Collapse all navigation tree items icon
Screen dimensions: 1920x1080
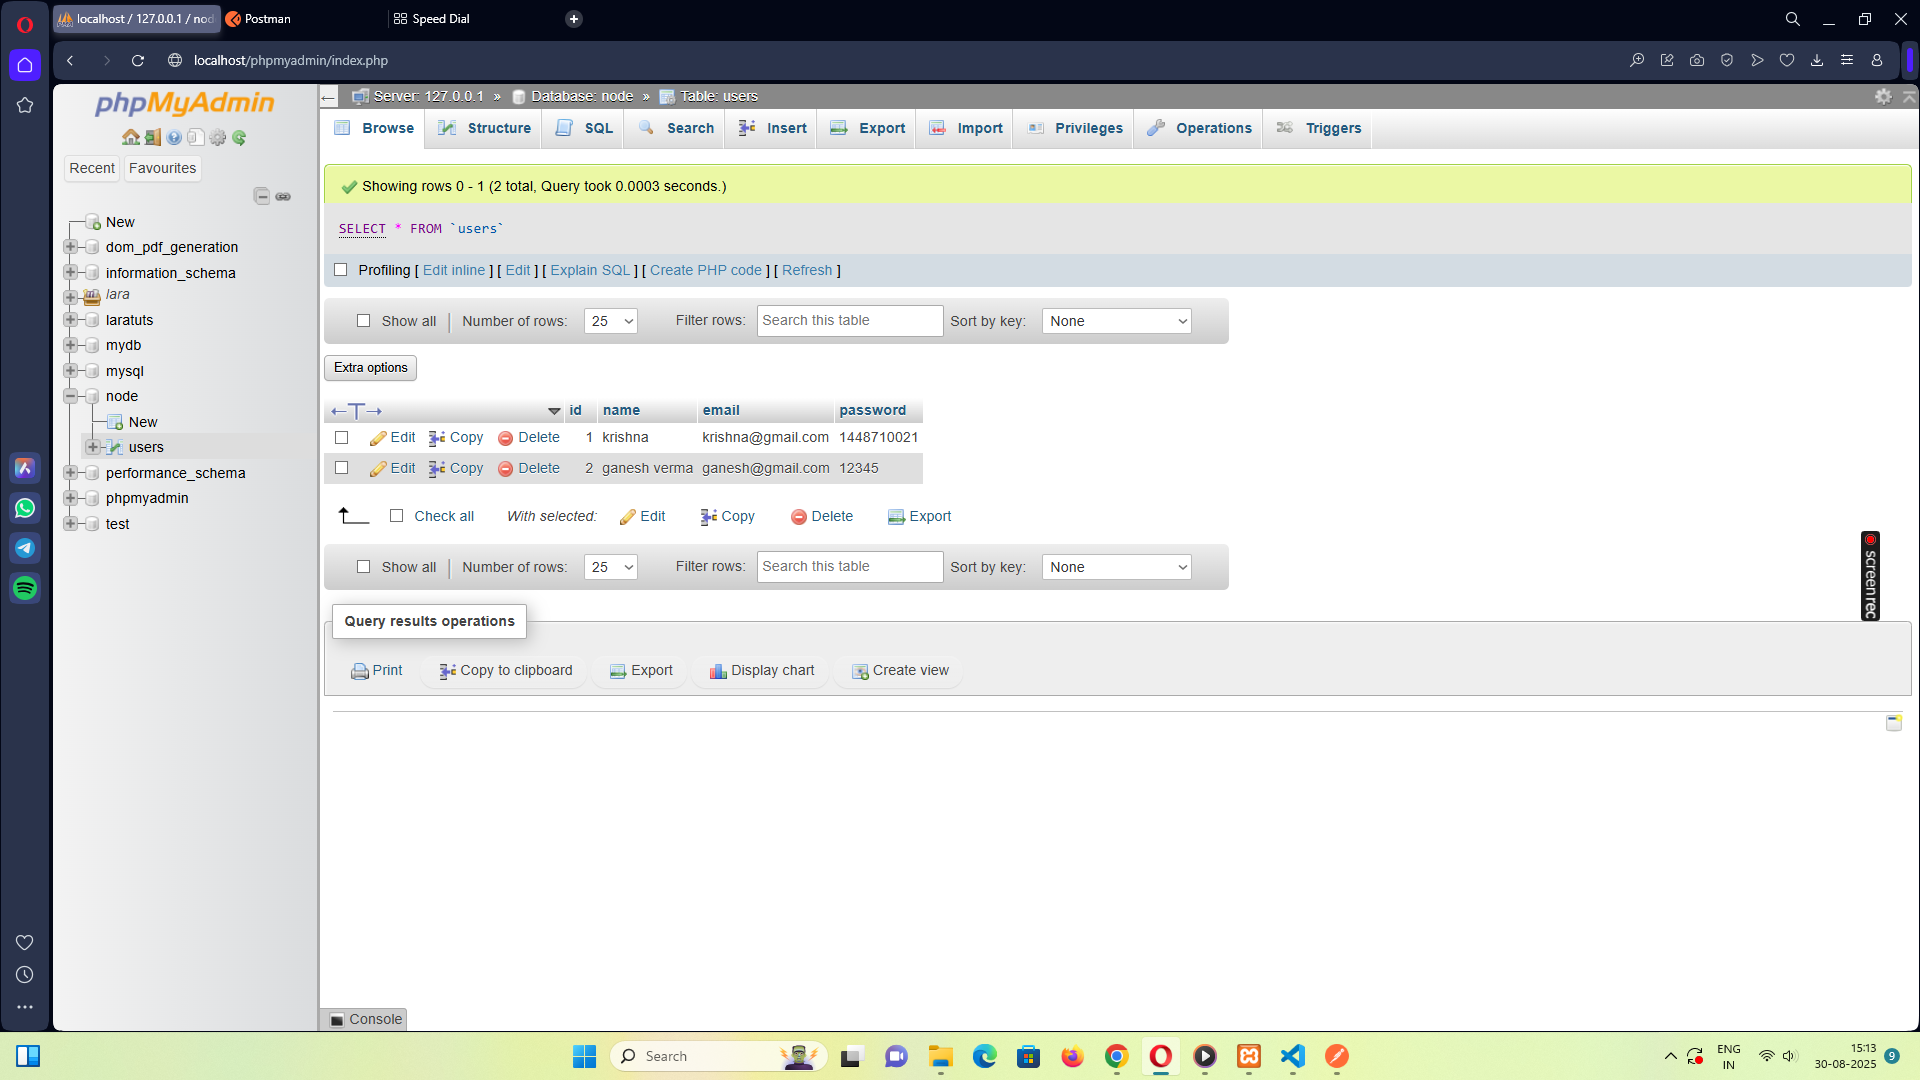pos(262,196)
